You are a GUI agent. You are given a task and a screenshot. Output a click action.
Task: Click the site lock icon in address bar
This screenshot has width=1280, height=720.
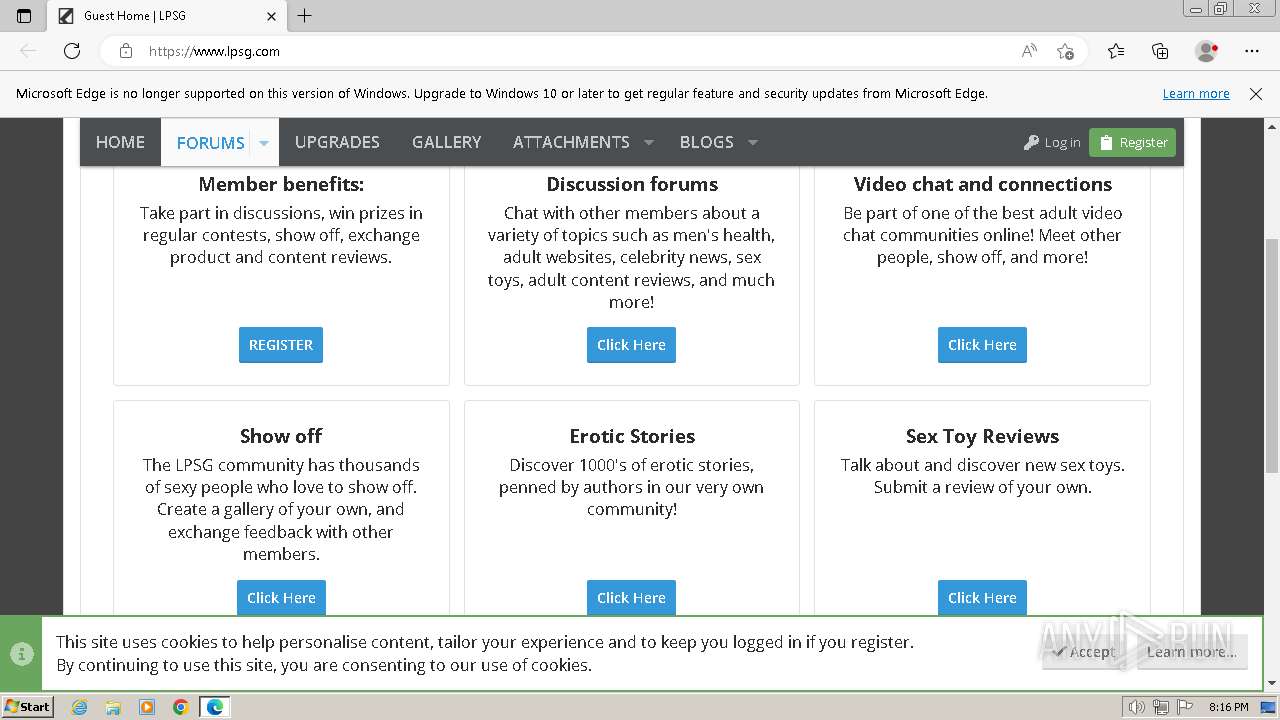[x=126, y=51]
